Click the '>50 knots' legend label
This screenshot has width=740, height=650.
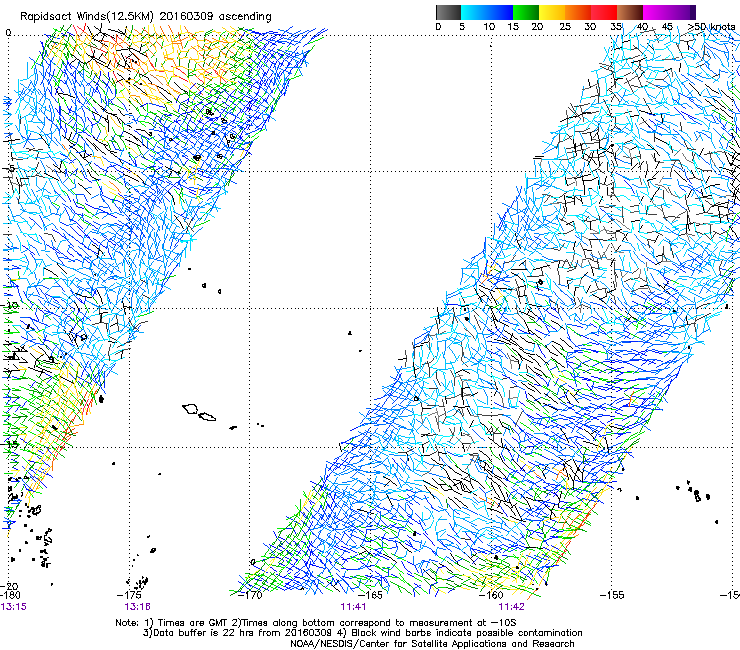(712, 27)
